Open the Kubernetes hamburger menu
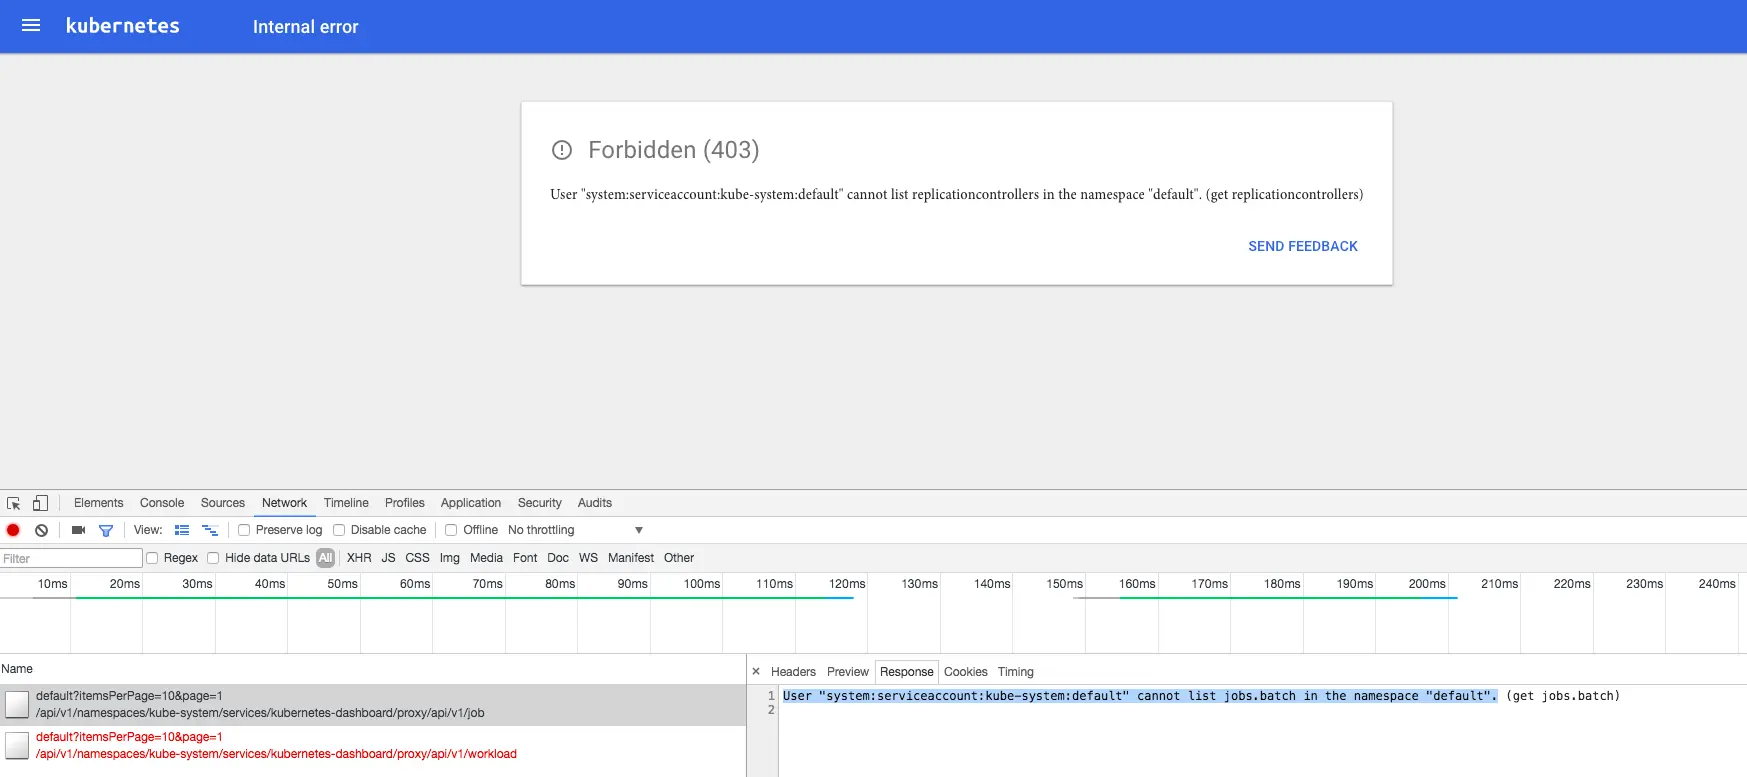This screenshot has width=1747, height=777. 31,26
